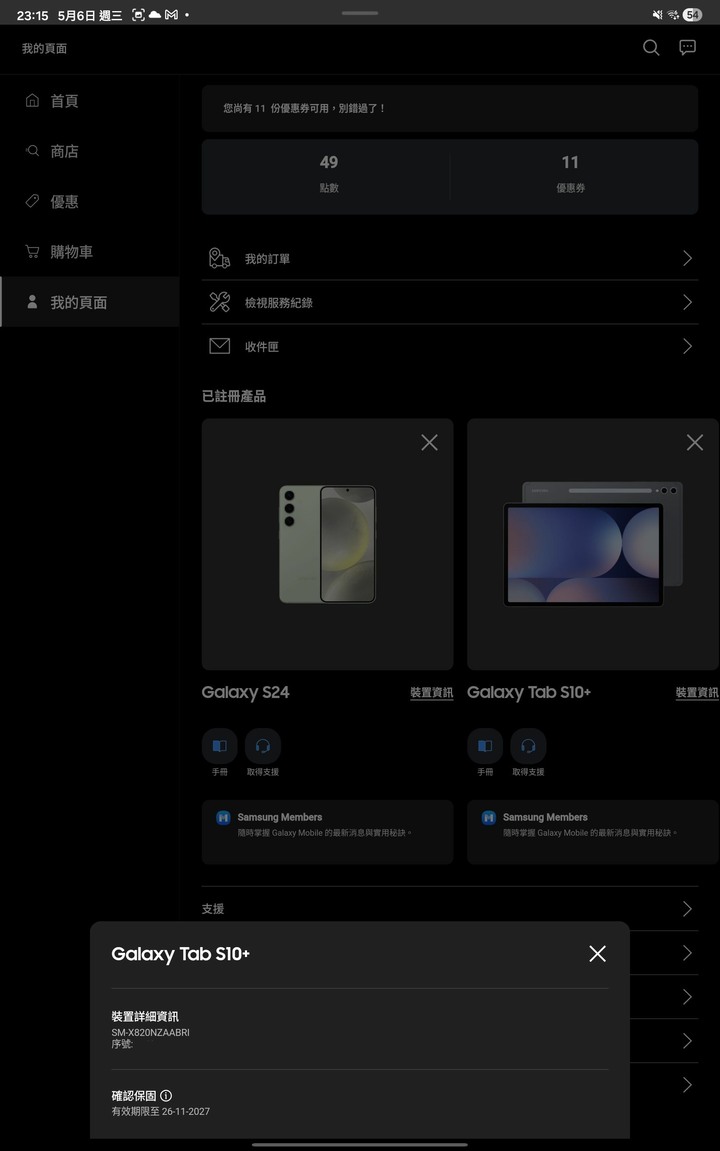Image resolution: width=720 pixels, height=1151 pixels.
Task: Open 取得支援 icon under Galaxy S24
Action: coord(263,746)
